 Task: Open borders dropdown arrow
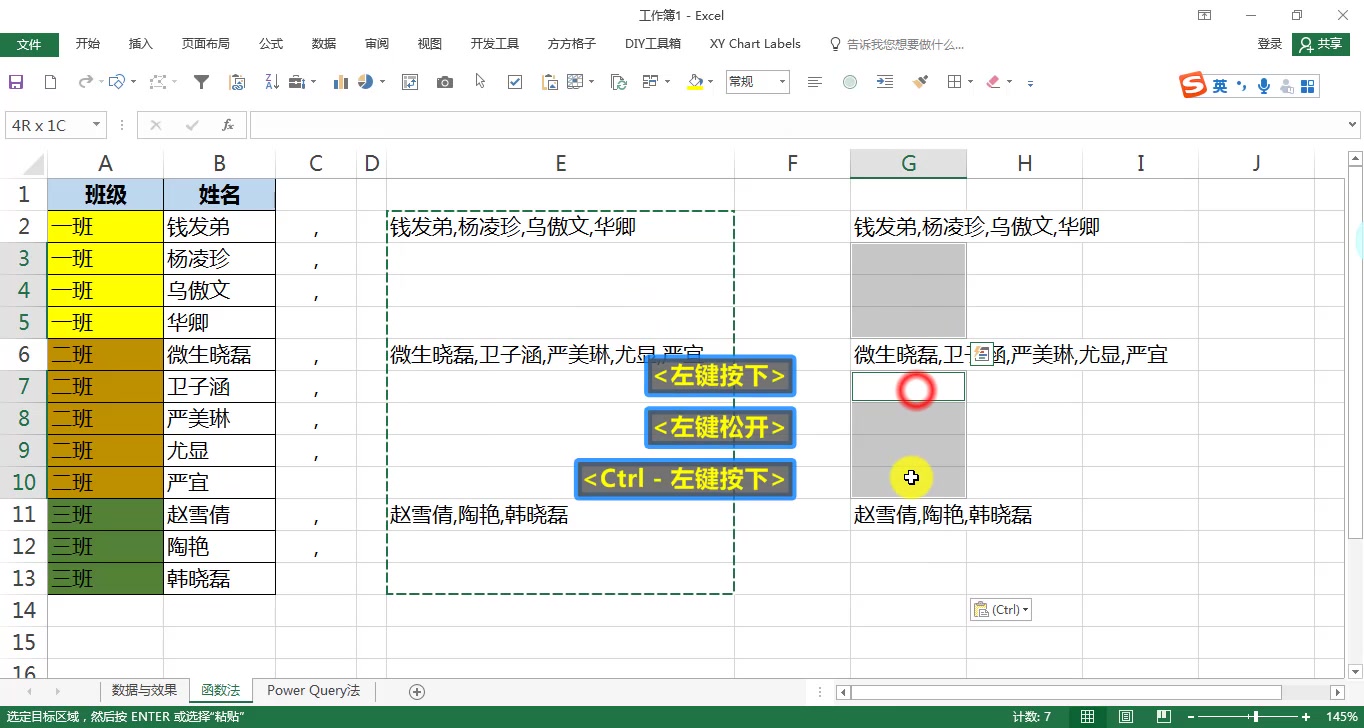pyautogui.click(x=971, y=82)
